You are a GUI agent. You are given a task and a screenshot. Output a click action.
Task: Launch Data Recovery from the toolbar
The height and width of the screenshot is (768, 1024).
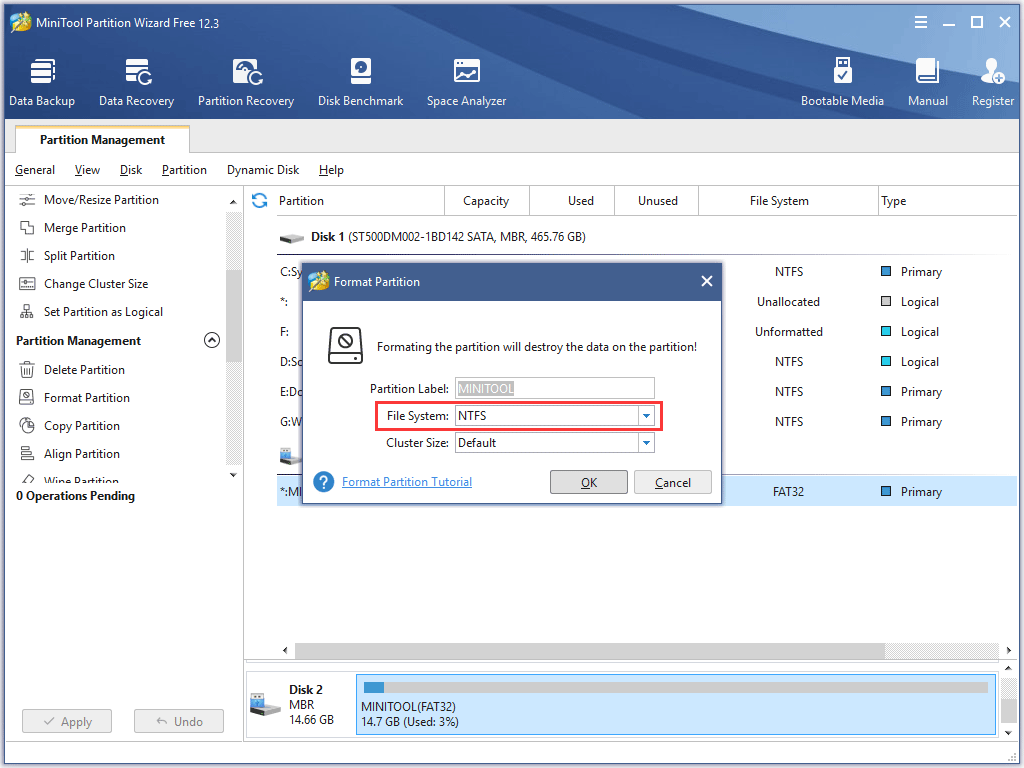click(x=136, y=82)
